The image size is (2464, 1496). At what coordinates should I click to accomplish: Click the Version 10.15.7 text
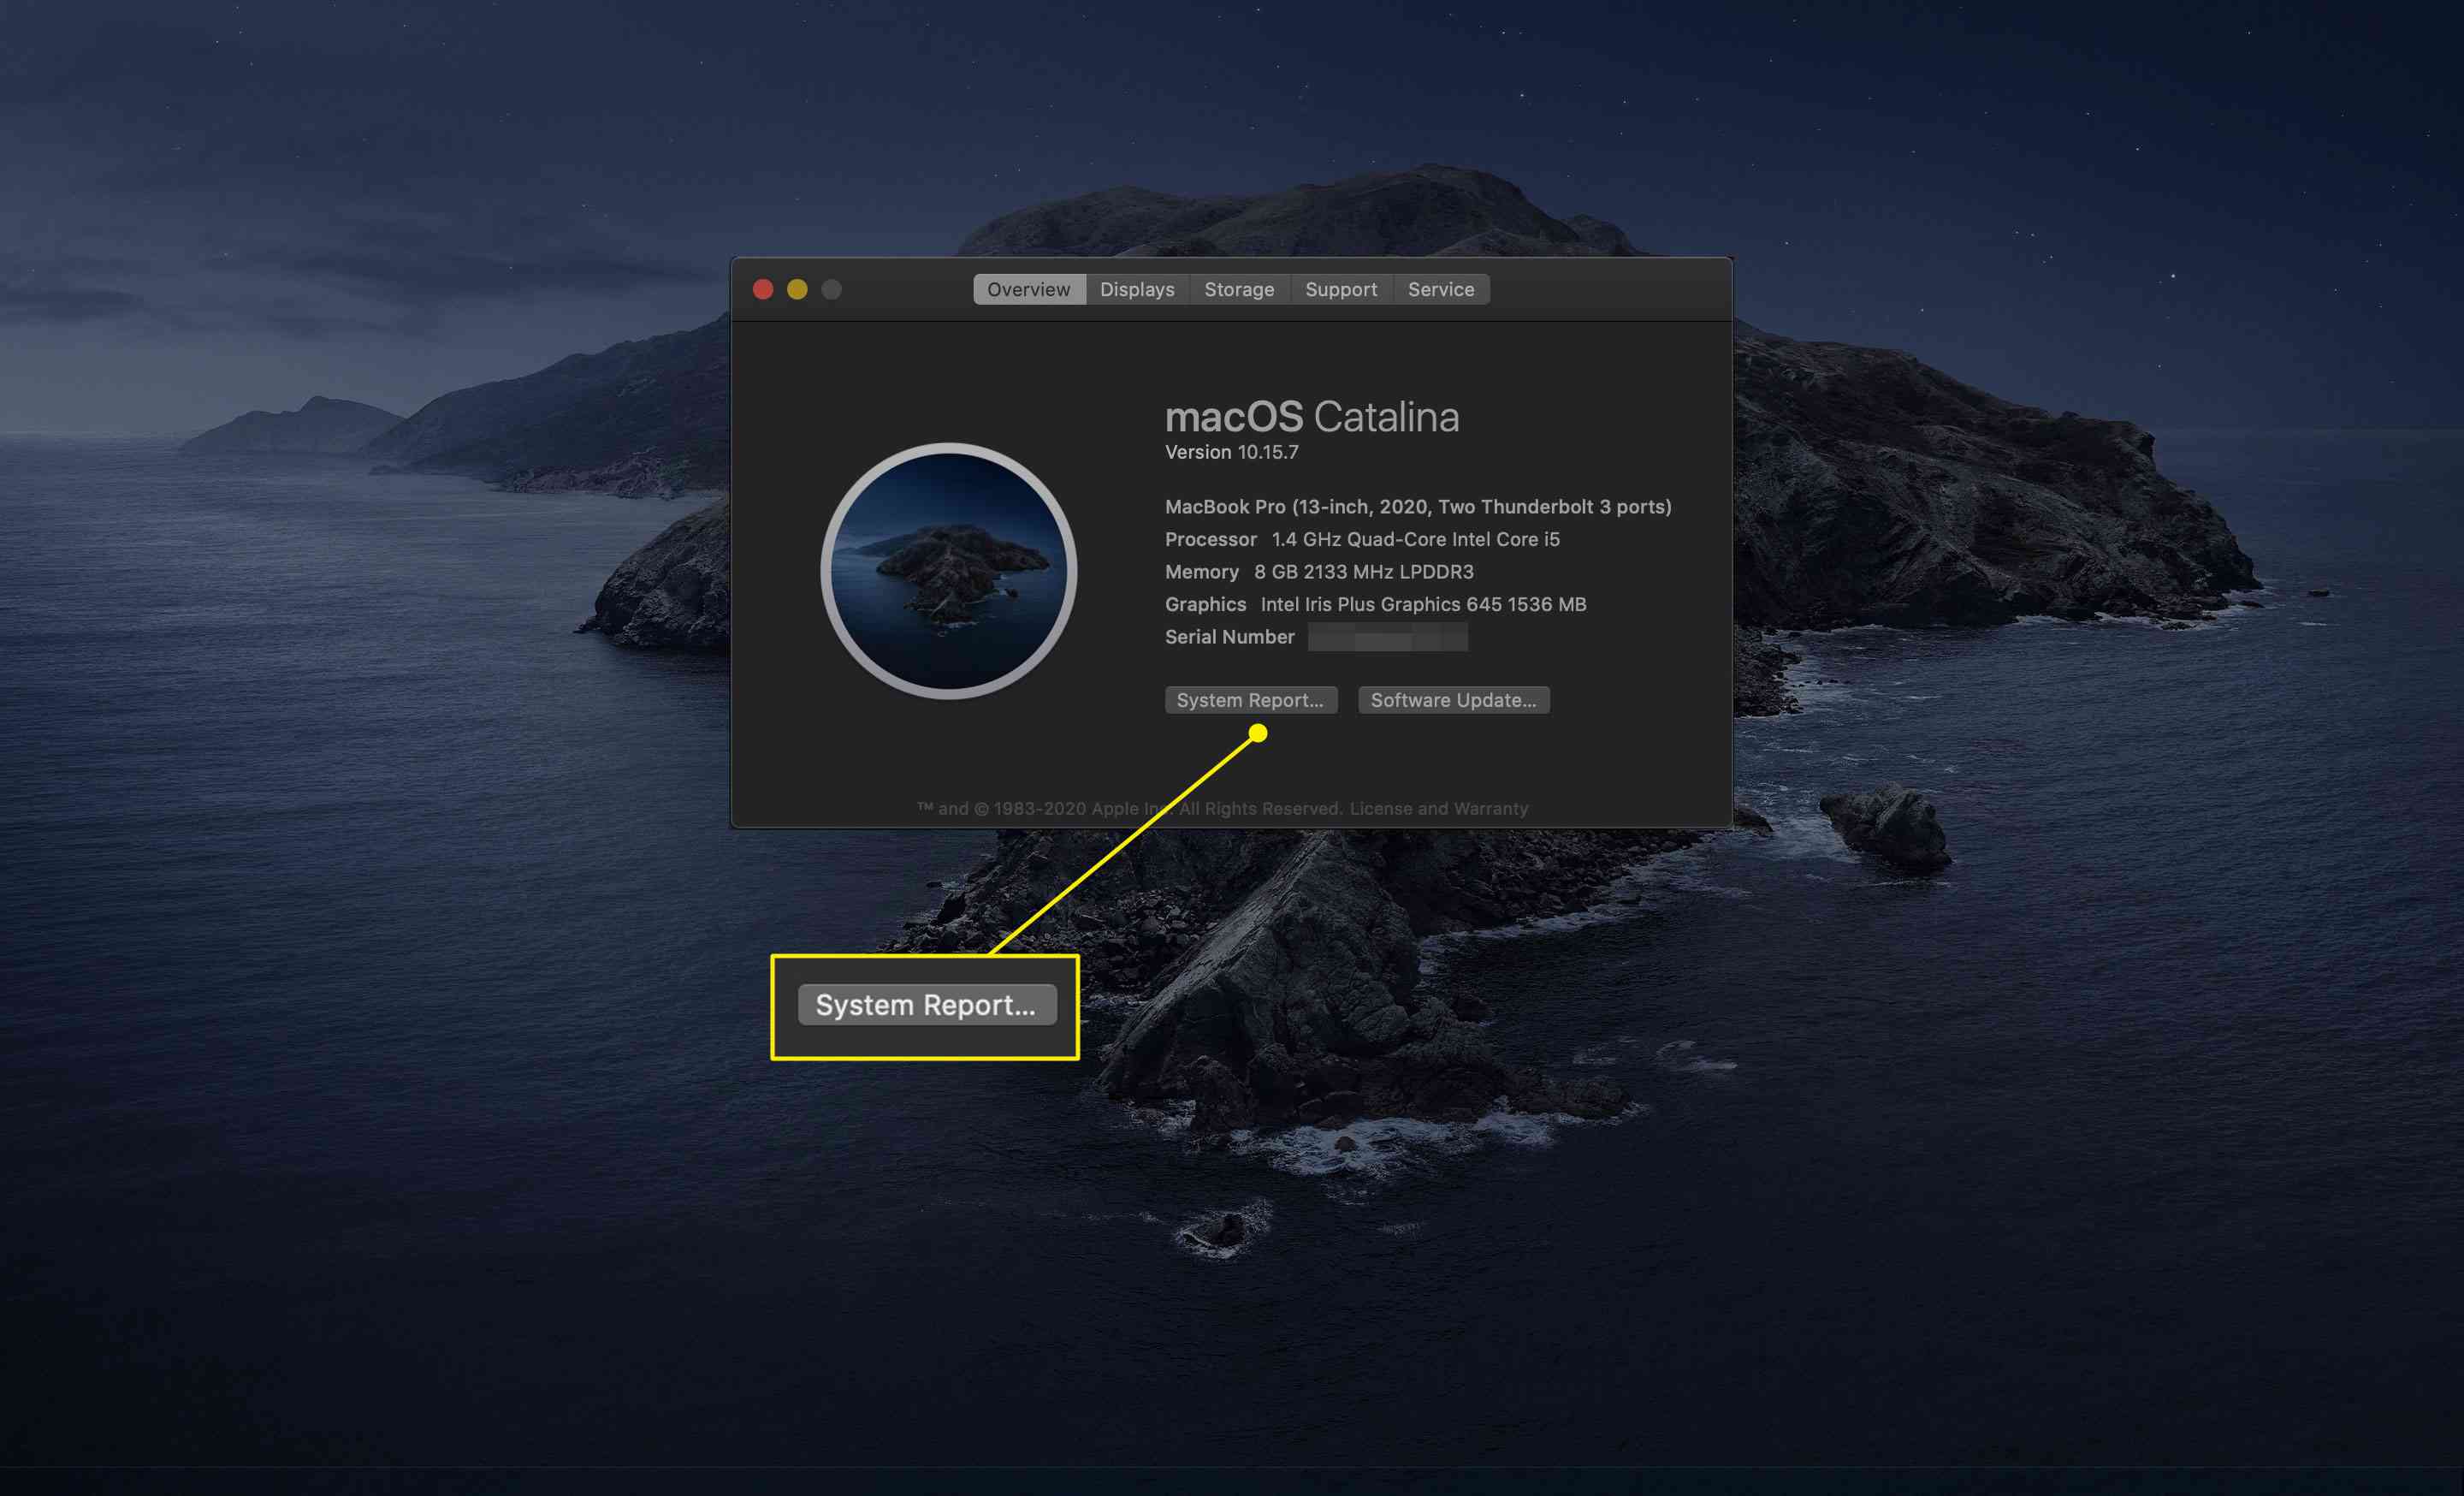1232,452
